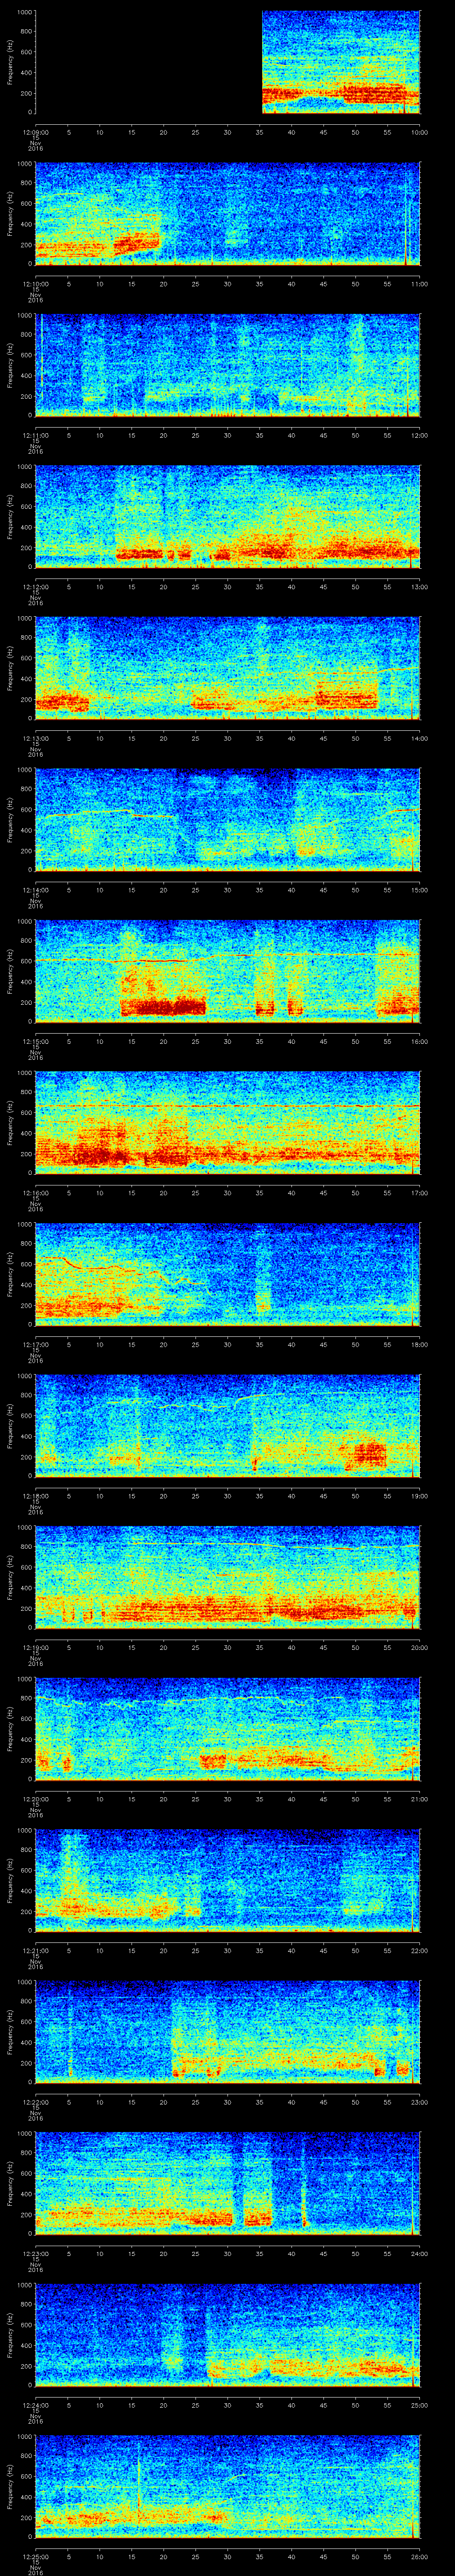Viewport: 455px width, 2576px height.
Task: Click the 12:10:00 start time label
Action: pyautogui.click(x=35, y=285)
